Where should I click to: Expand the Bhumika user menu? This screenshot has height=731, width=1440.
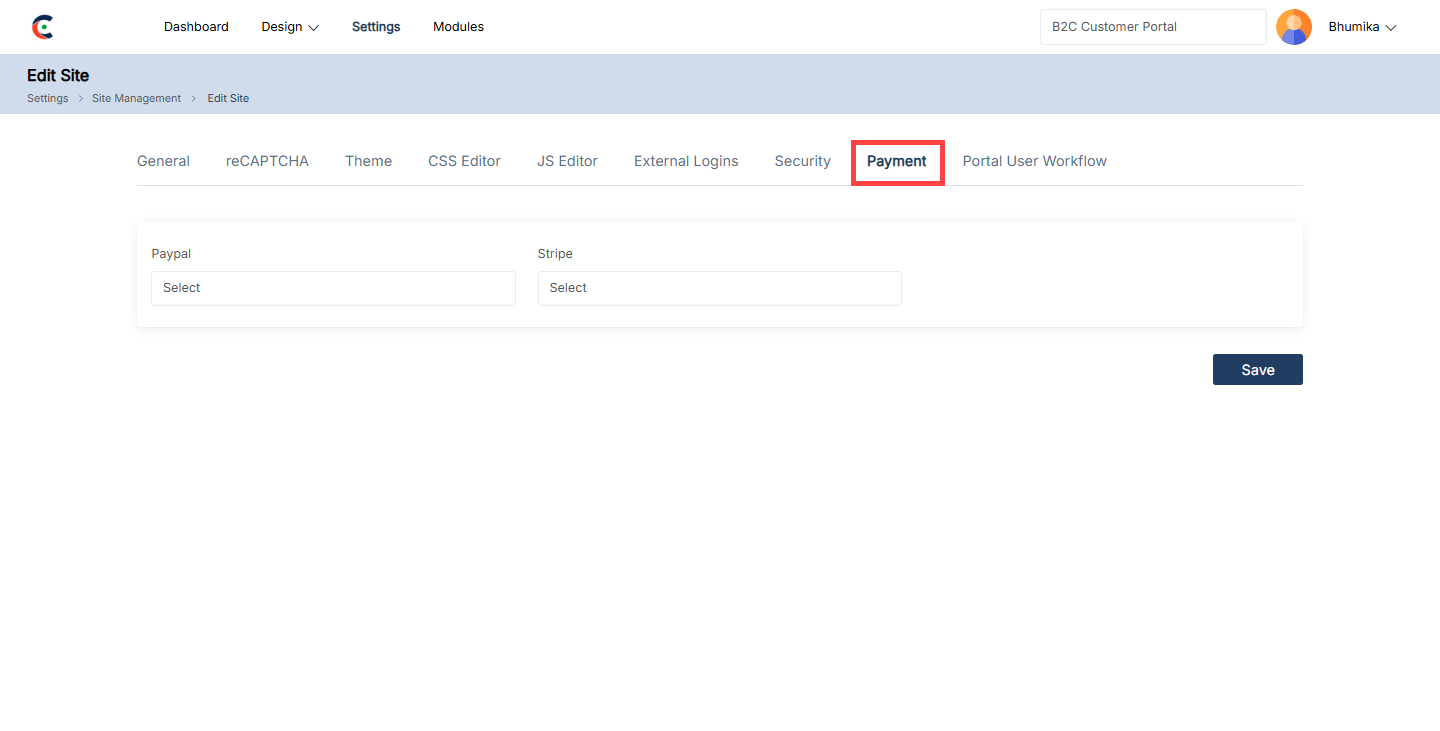1361,27
